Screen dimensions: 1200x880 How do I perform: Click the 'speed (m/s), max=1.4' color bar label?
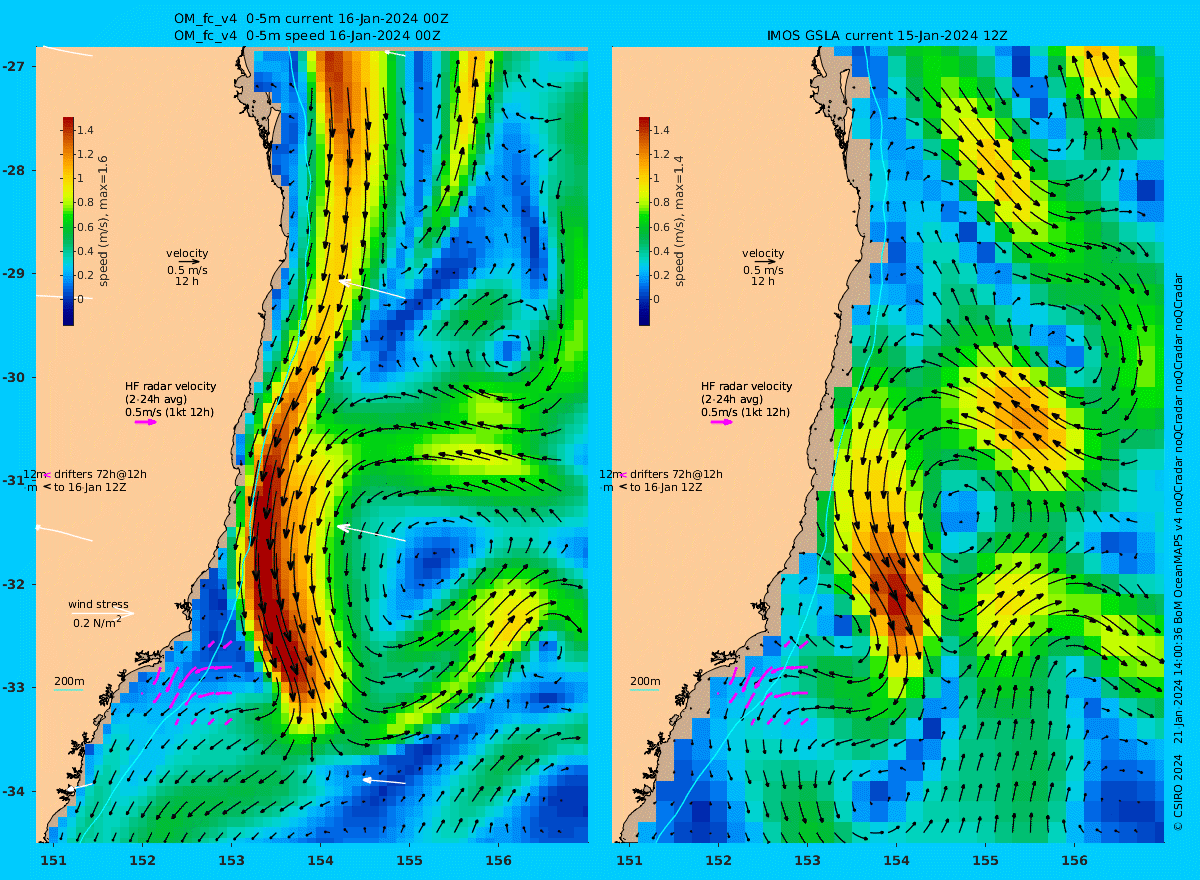[680, 221]
